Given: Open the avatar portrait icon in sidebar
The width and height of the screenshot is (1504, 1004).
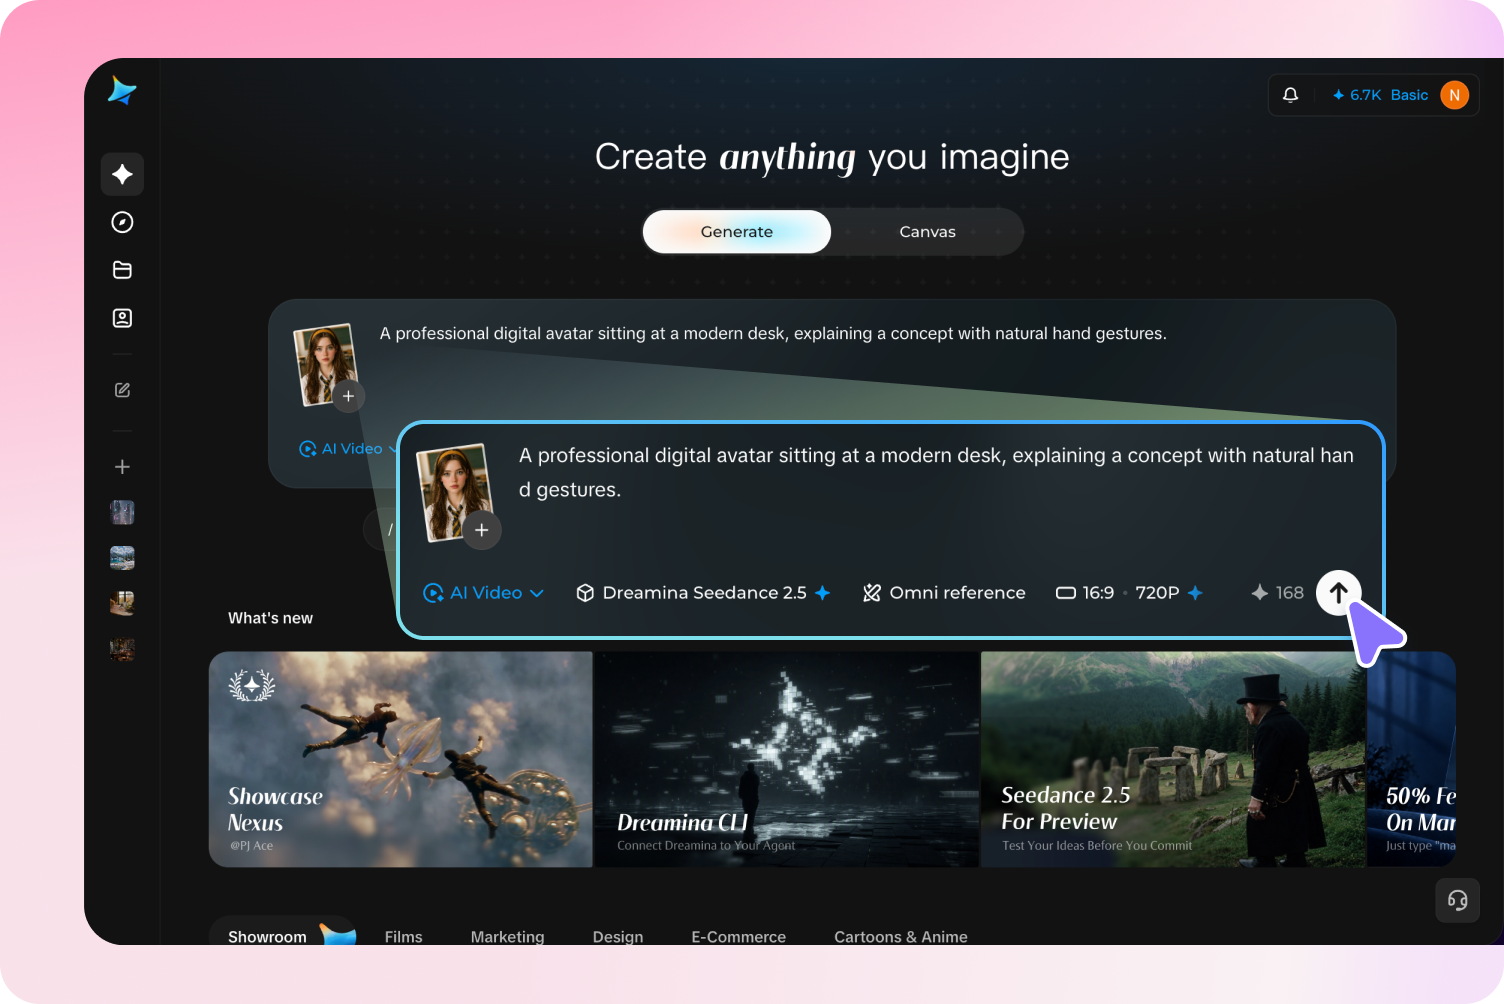Looking at the screenshot, I should (x=122, y=318).
